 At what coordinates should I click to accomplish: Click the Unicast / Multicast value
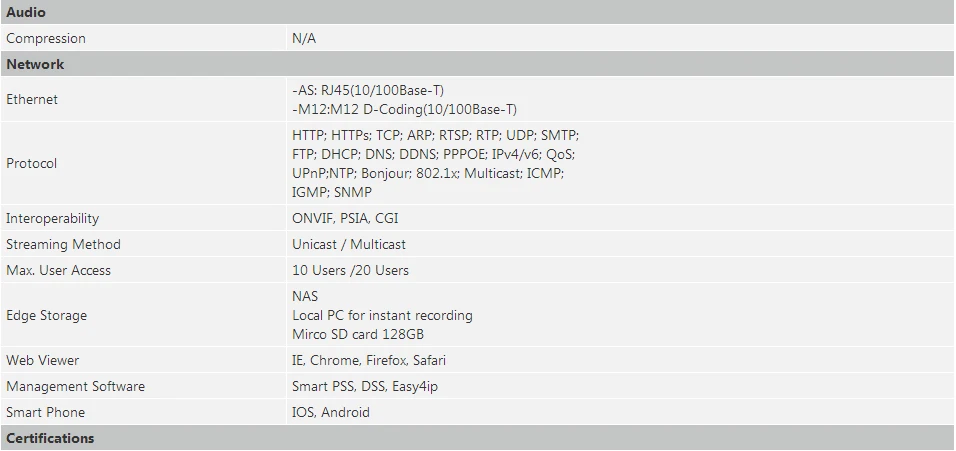[349, 244]
